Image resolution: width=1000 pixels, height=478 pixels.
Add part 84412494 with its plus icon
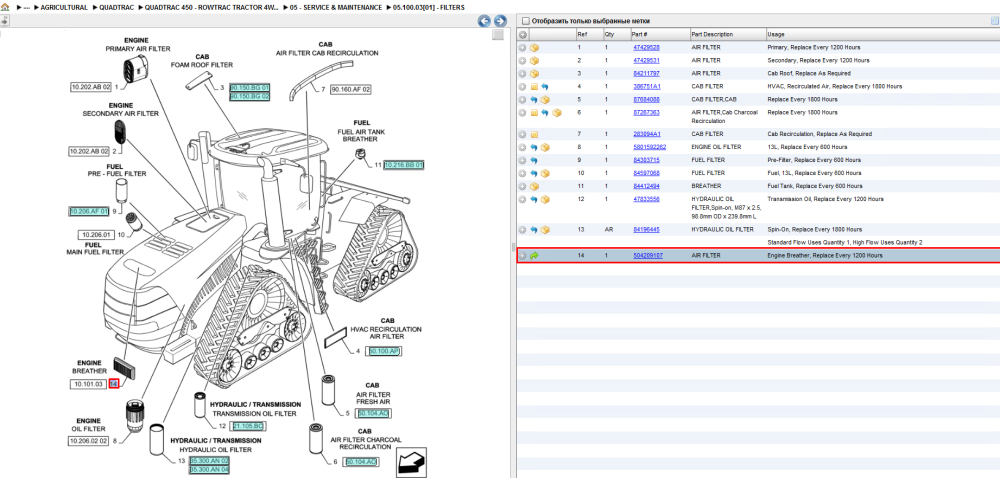[522, 186]
